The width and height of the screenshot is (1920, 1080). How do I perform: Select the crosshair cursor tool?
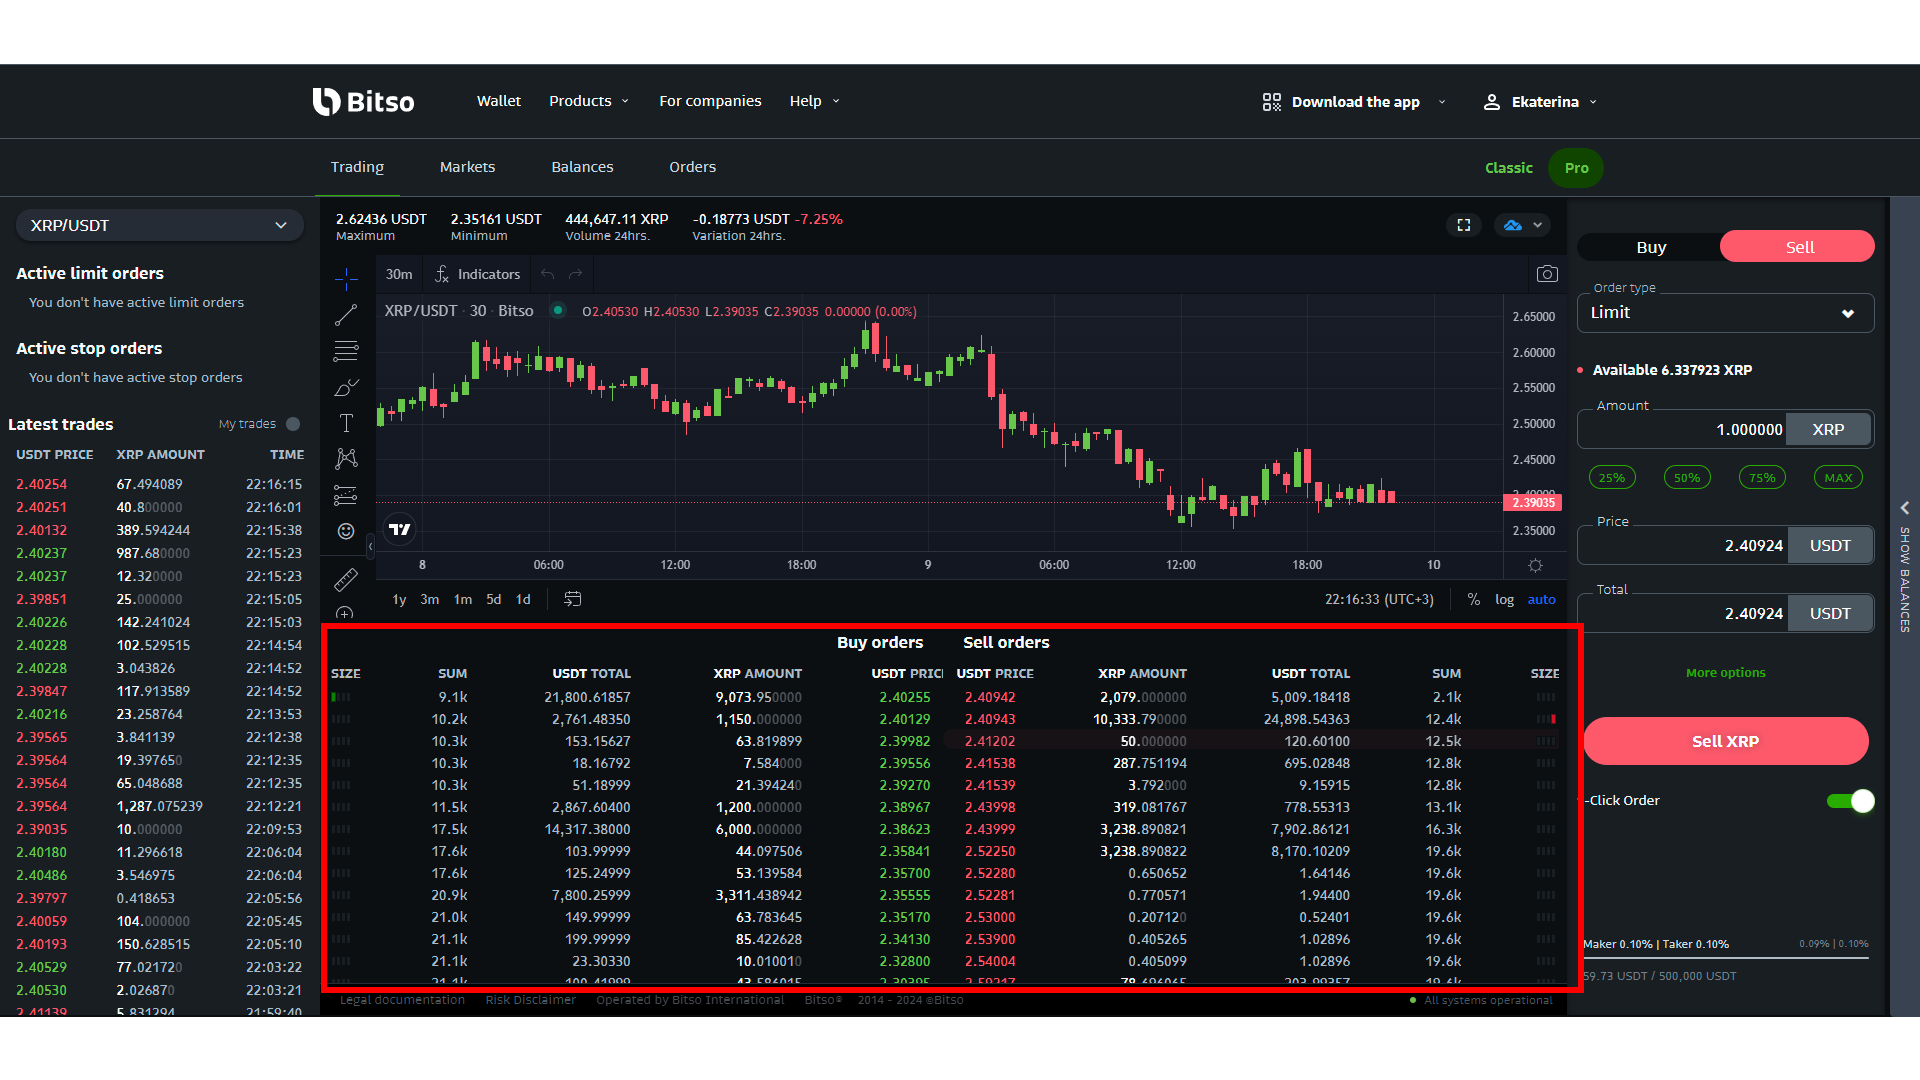coord(346,278)
